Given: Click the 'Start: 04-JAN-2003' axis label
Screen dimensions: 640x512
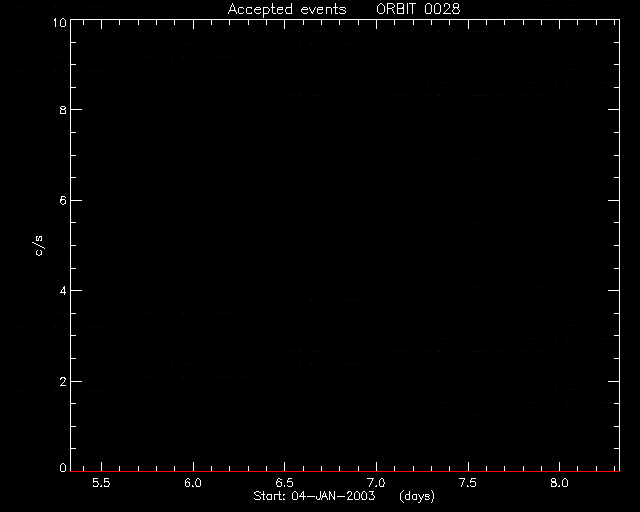Looking at the screenshot, I should 314,496.
